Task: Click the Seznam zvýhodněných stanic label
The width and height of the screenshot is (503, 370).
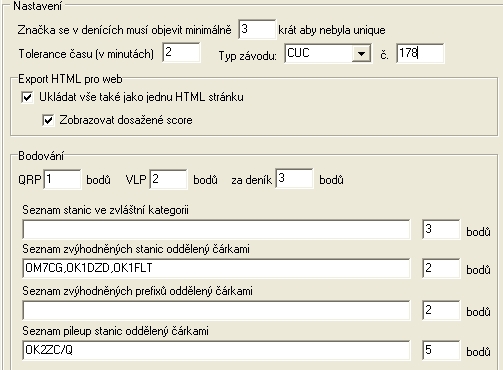Action: click(x=136, y=249)
